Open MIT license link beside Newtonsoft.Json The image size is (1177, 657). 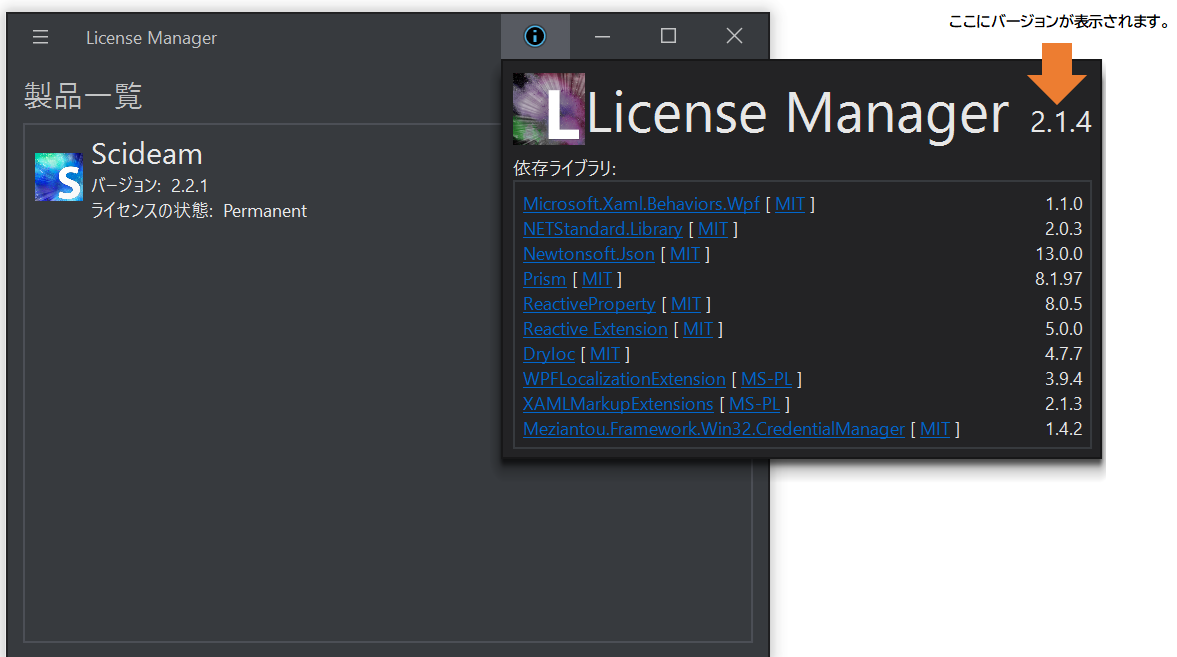coord(685,254)
